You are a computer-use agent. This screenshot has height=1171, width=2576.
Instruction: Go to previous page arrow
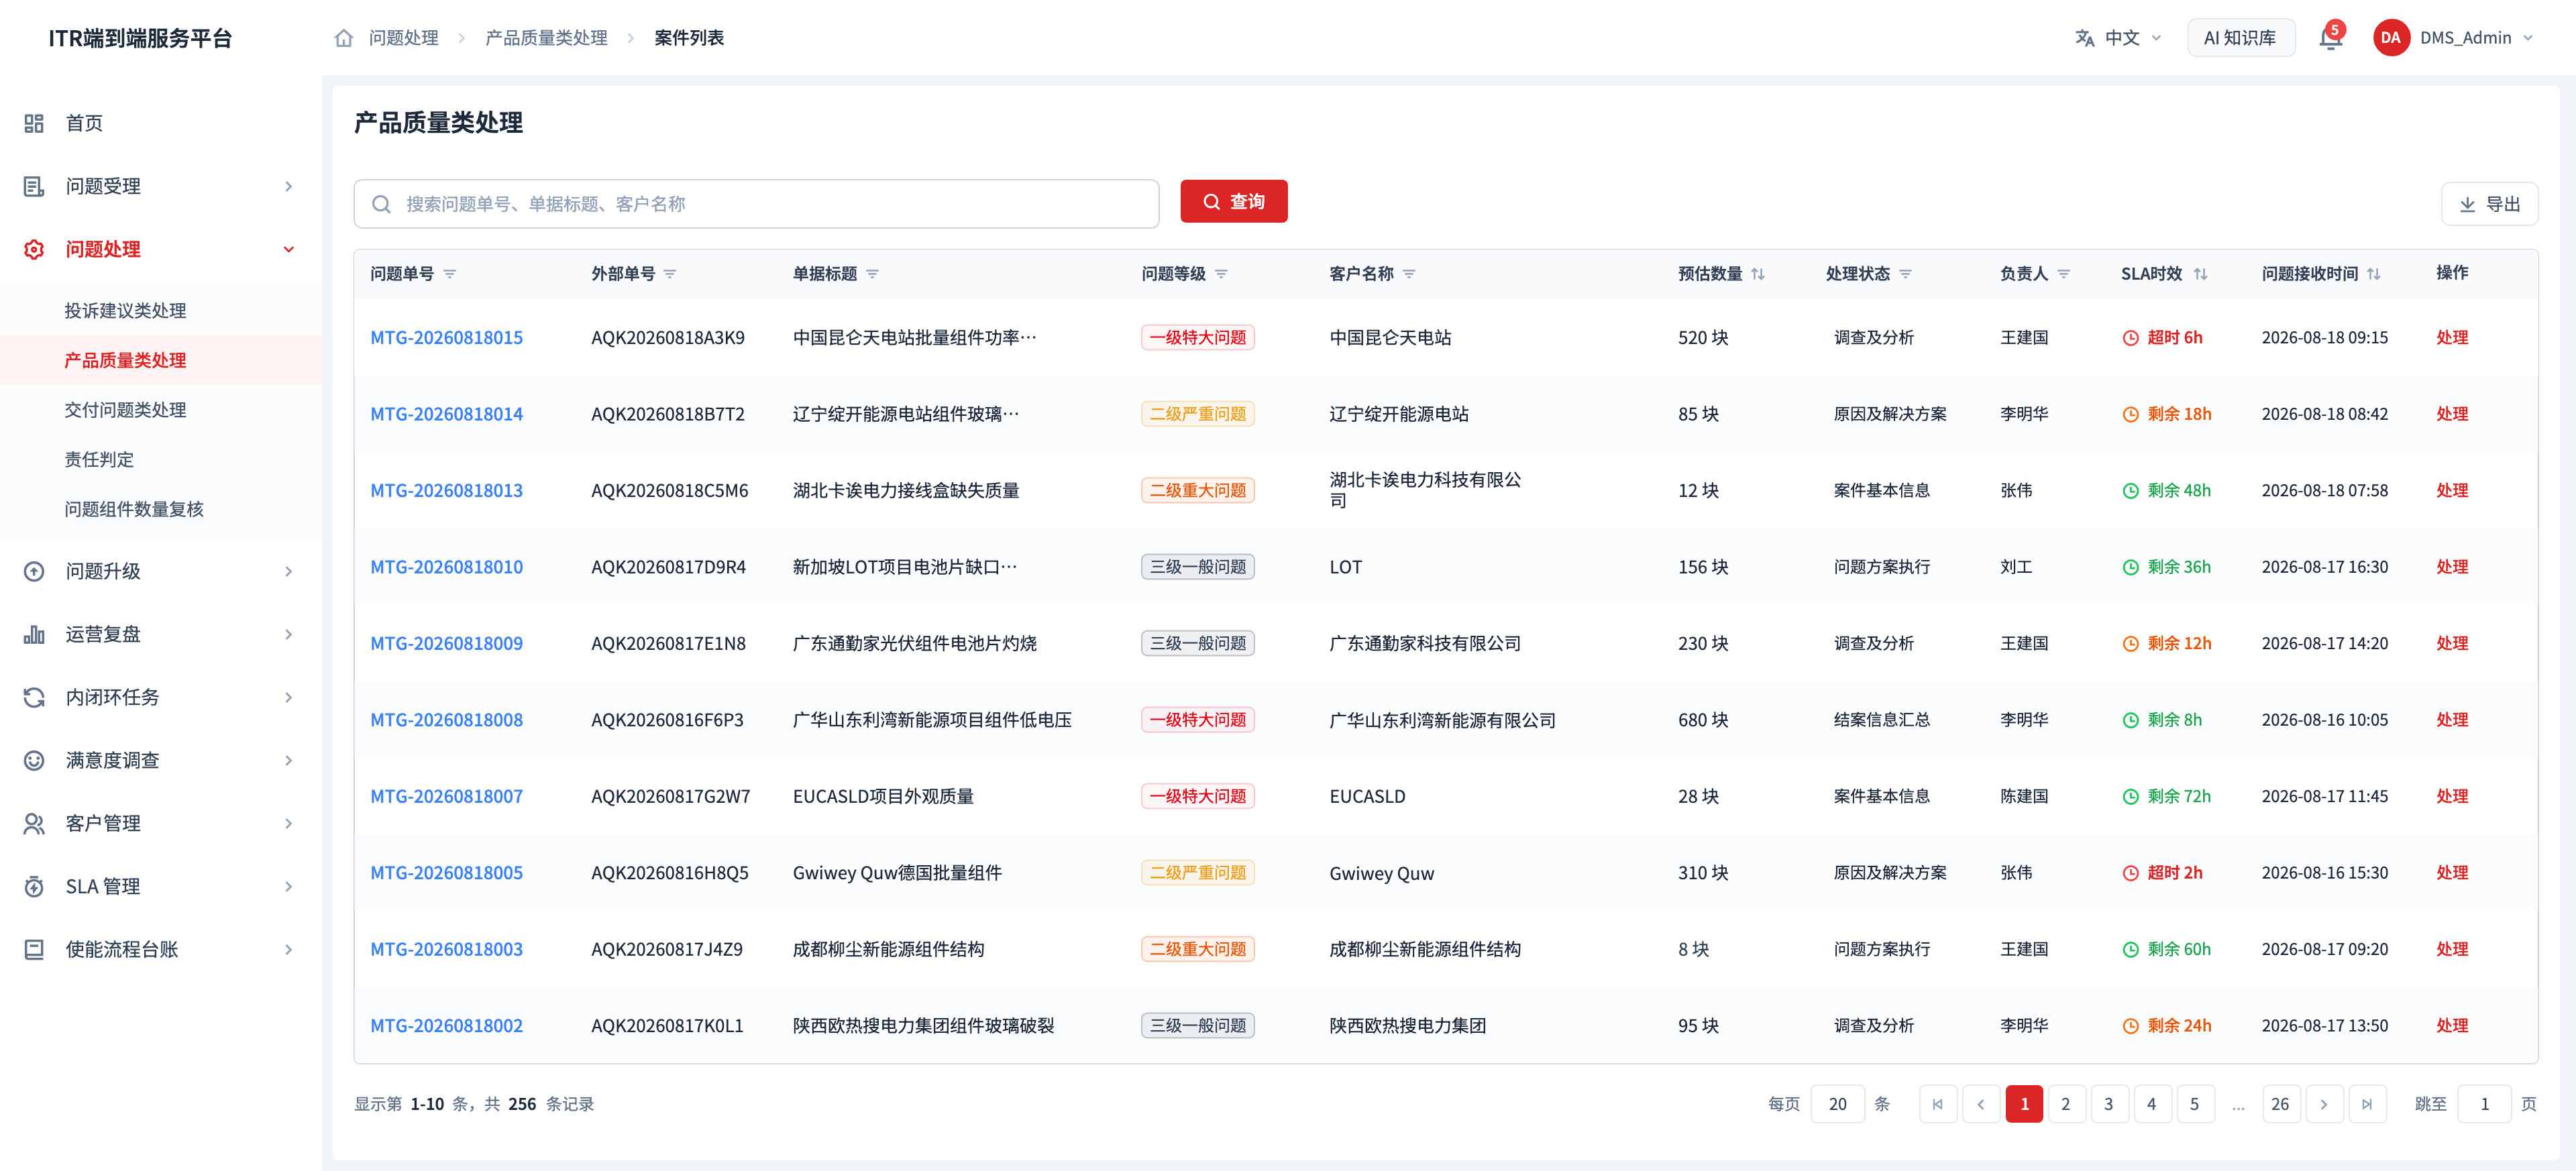point(1981,1104)
